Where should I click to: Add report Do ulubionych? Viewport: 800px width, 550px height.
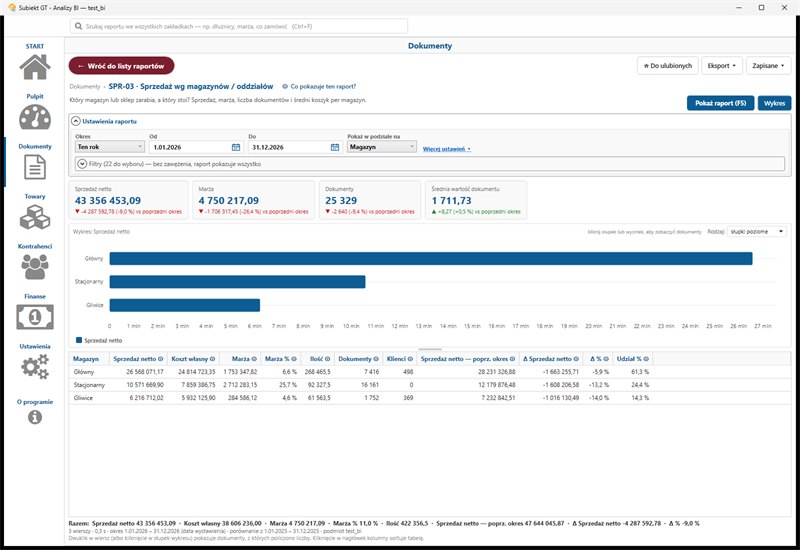coord(667,66)
